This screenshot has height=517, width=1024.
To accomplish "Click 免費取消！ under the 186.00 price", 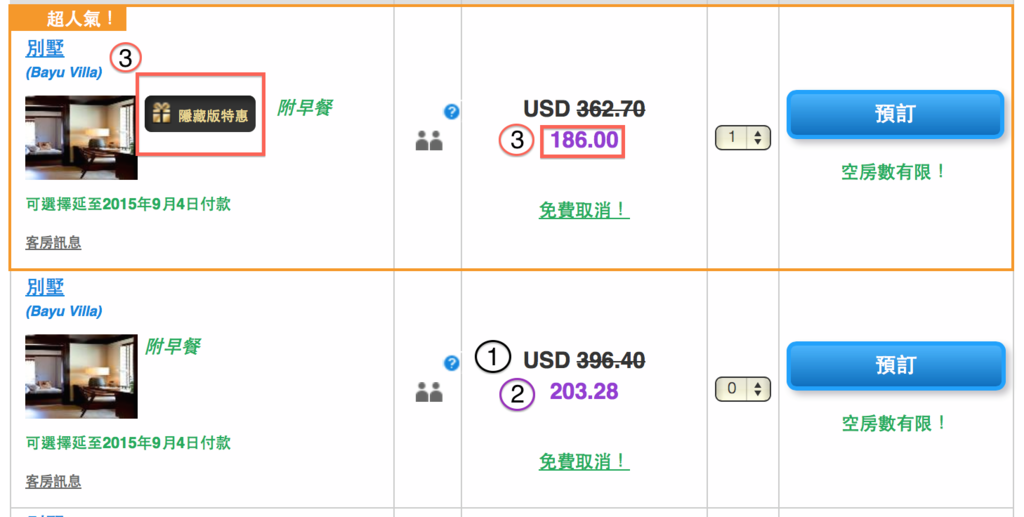I will point(584,211).
